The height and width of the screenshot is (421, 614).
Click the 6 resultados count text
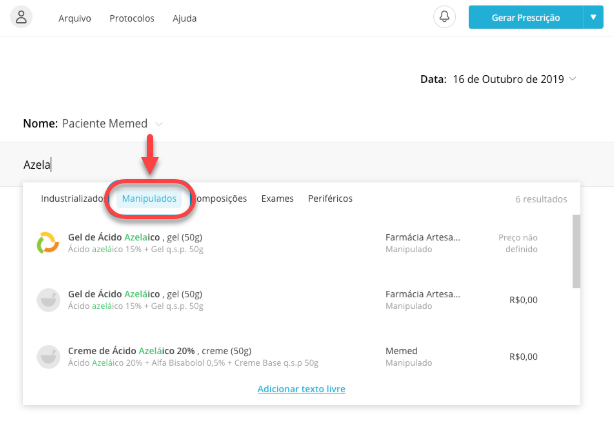[x=541, y=199]
